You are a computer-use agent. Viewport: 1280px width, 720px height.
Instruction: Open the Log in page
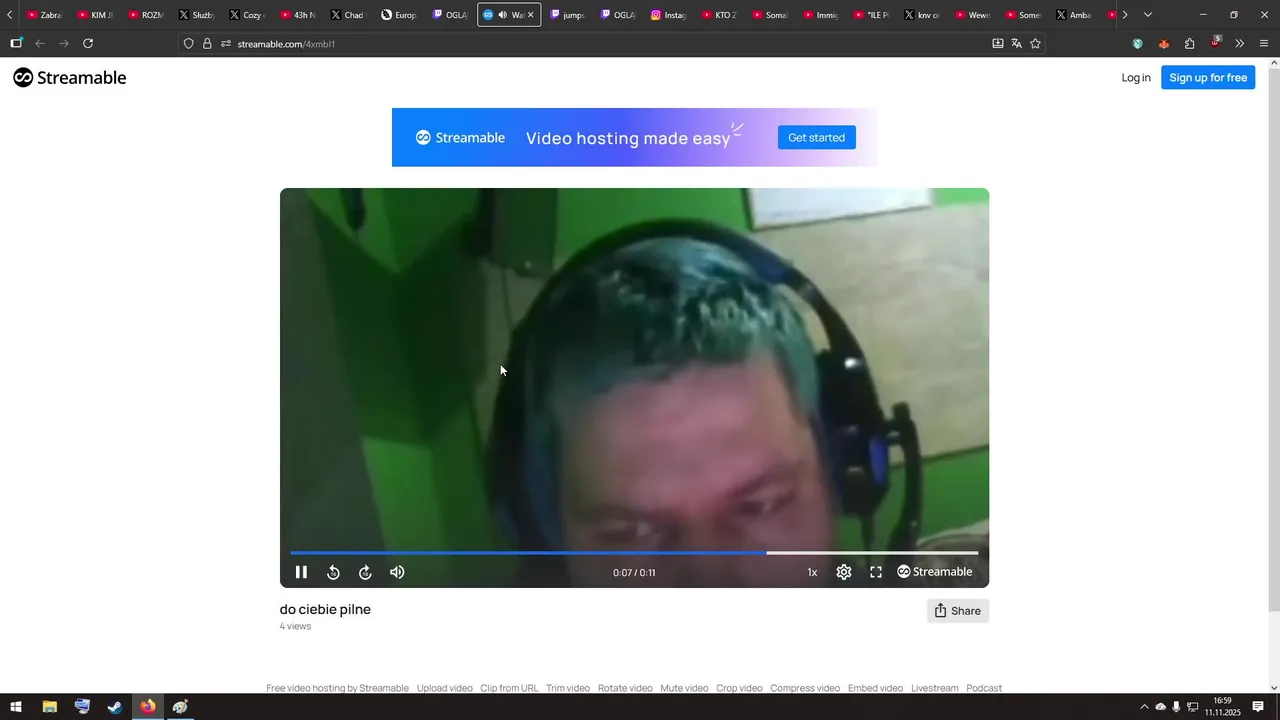(1136, 78)
